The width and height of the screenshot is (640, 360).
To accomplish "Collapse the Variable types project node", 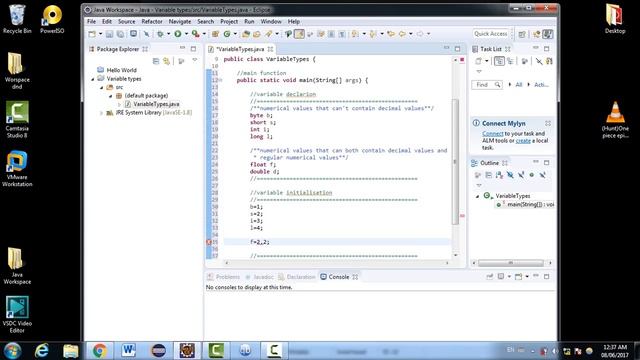I will tap(93, 79).
